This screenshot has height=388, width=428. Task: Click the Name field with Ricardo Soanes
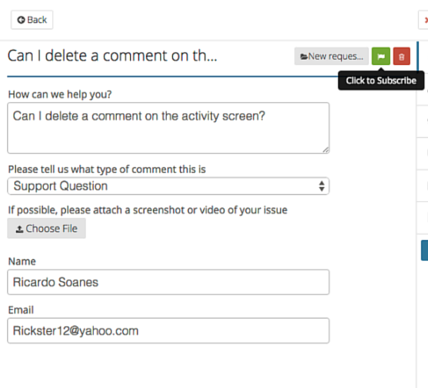point(168,282)
